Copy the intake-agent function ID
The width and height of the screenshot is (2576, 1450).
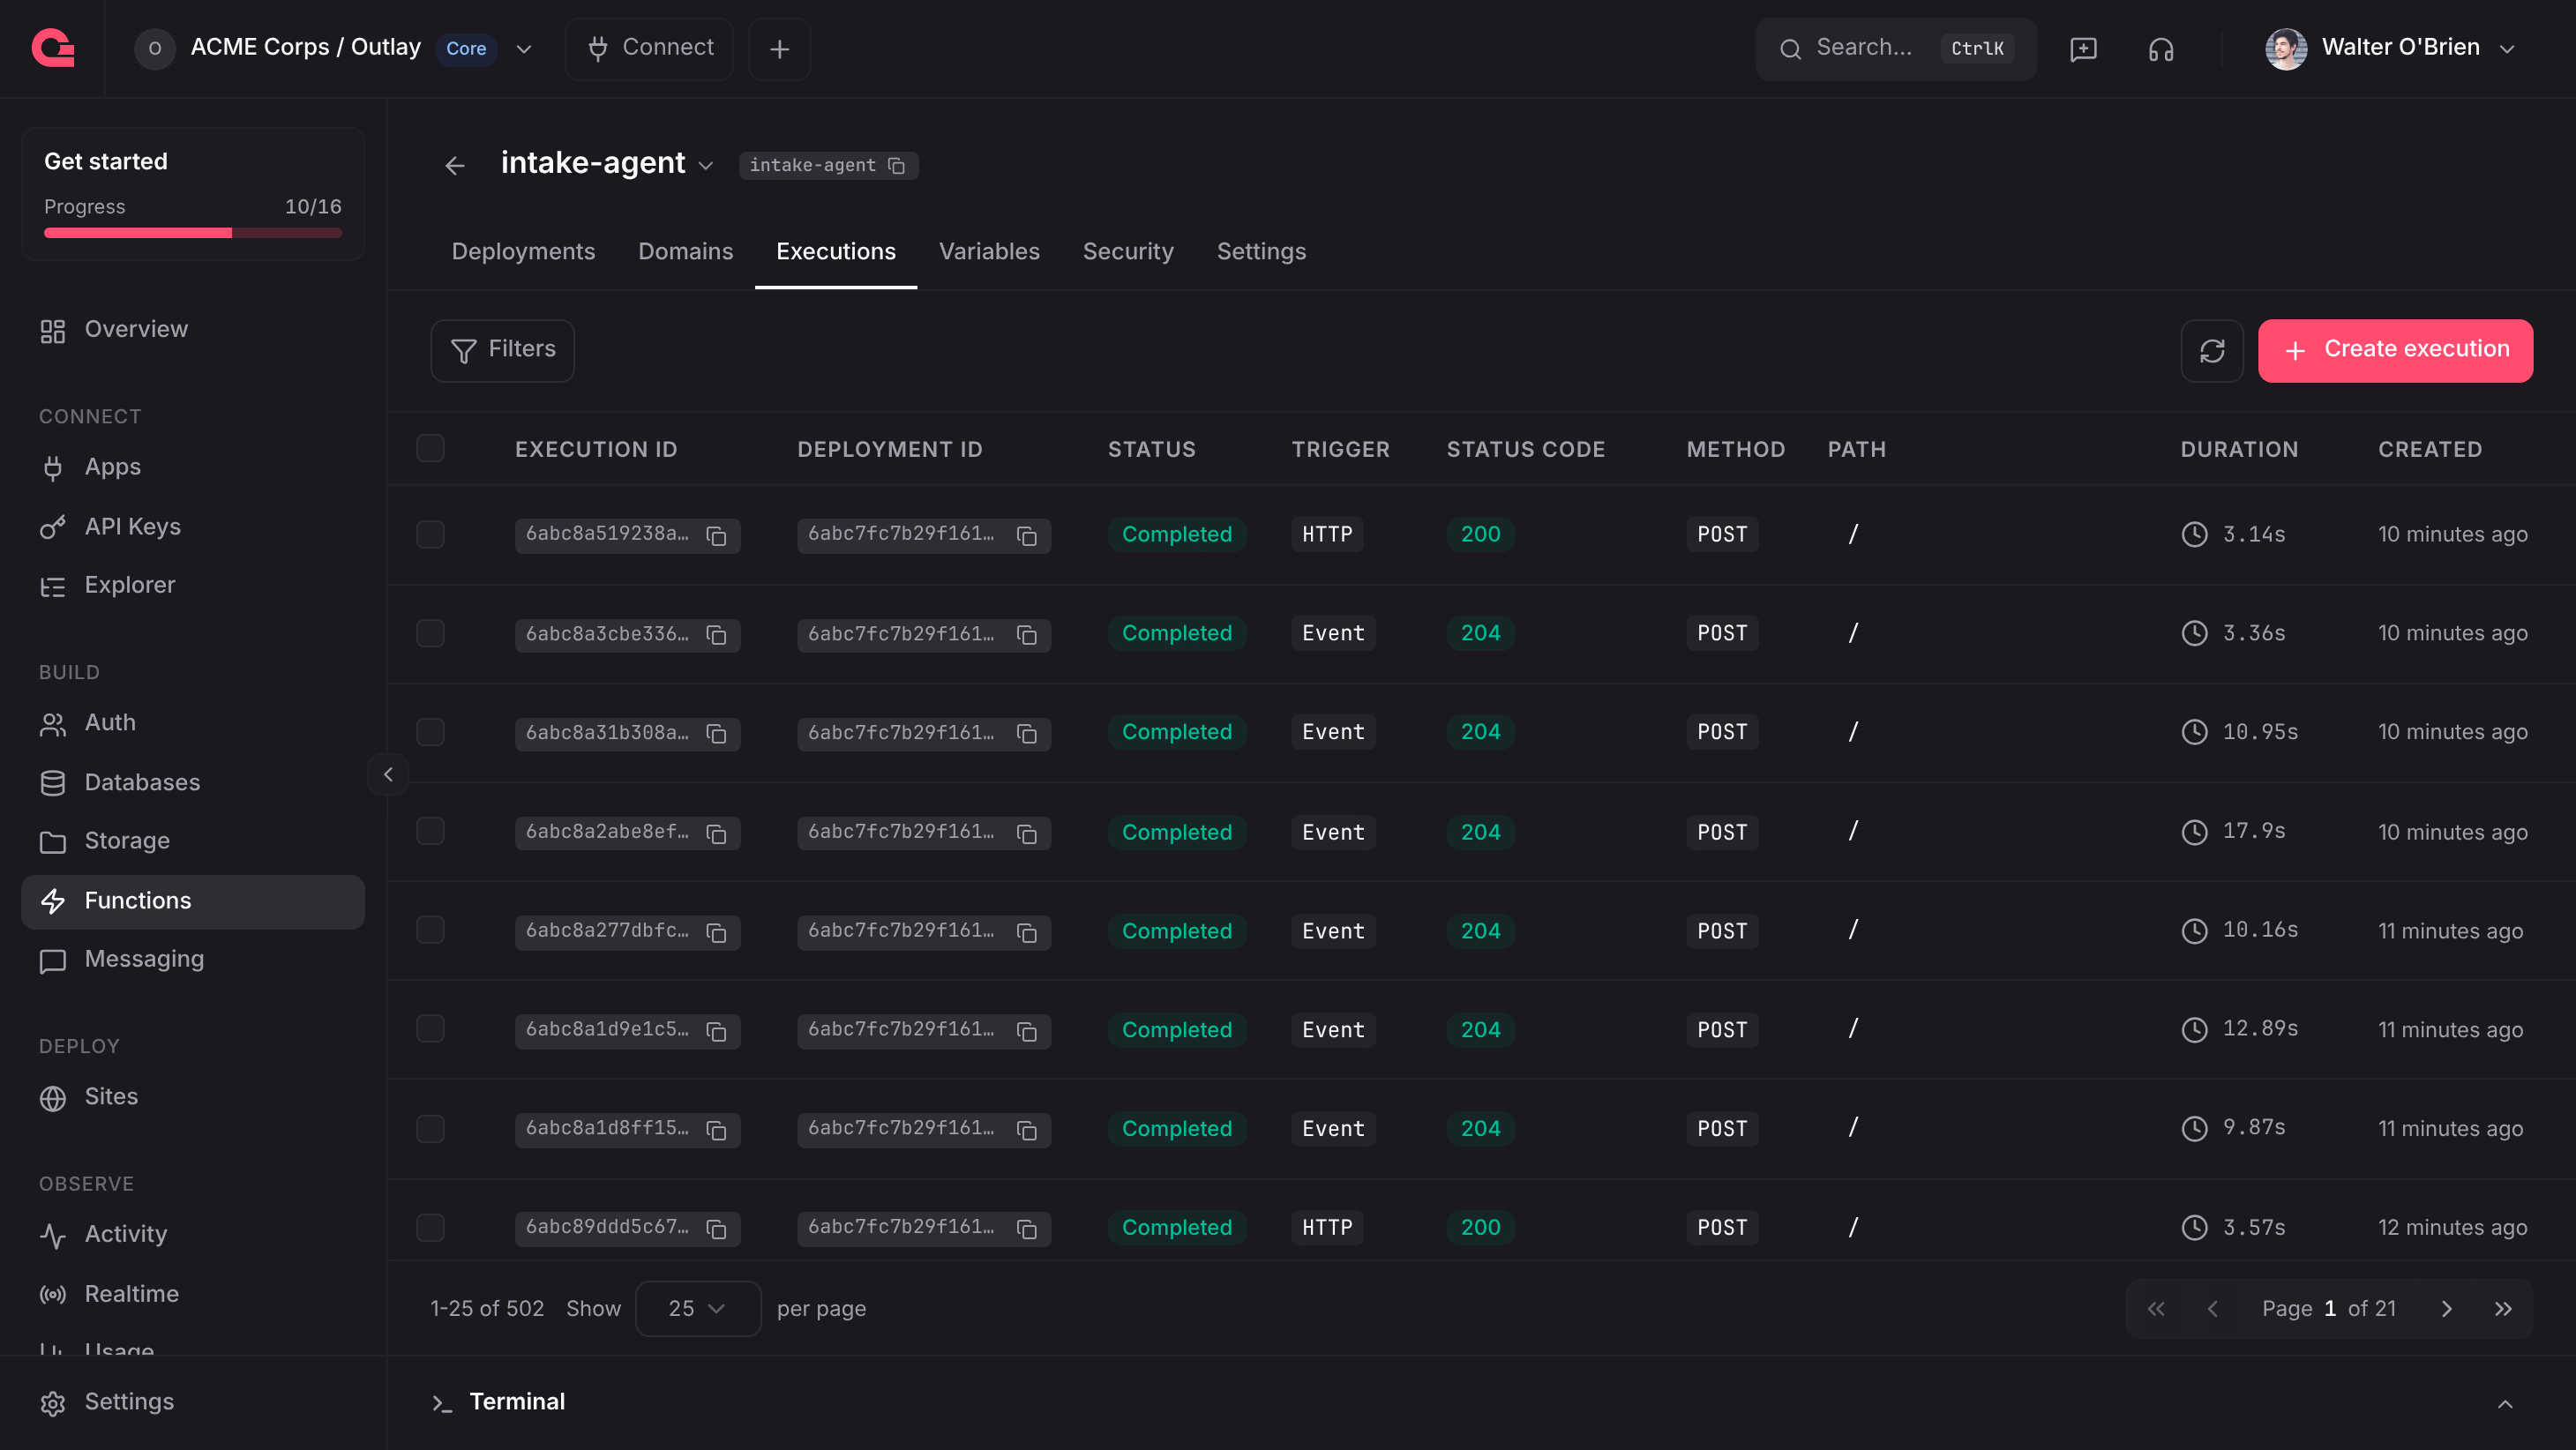point(897,165)
